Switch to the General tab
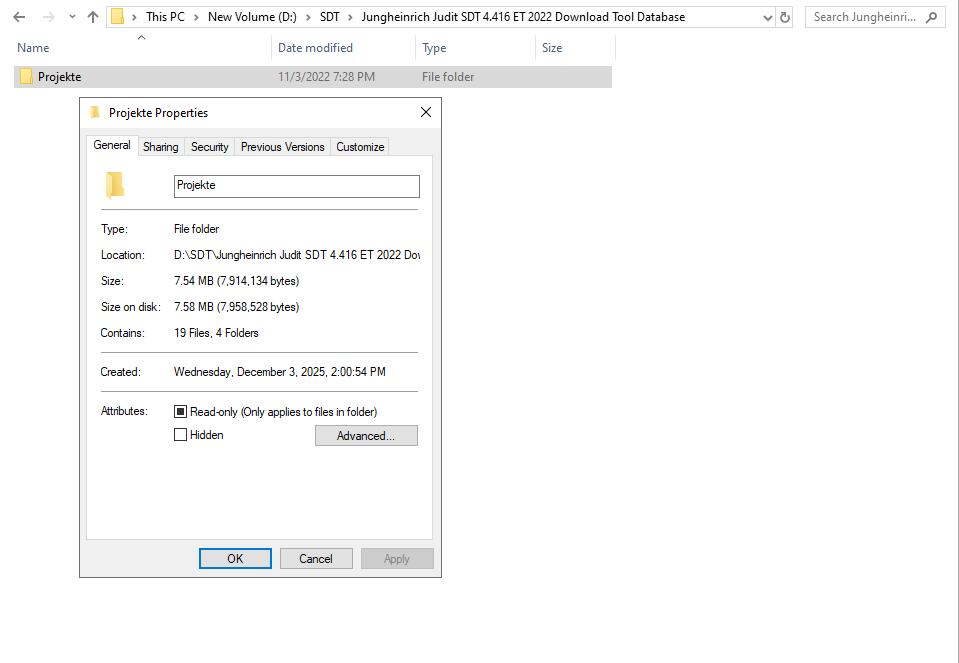Image resolution: width=959 pixels, height=663 pixels. 112,145
